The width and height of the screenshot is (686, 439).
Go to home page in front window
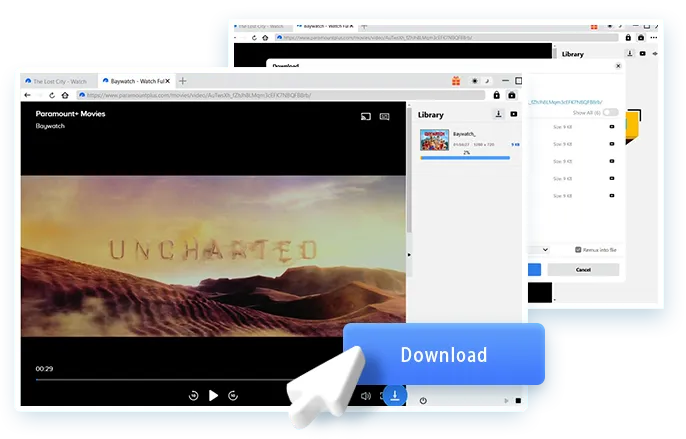pos(65,95)
